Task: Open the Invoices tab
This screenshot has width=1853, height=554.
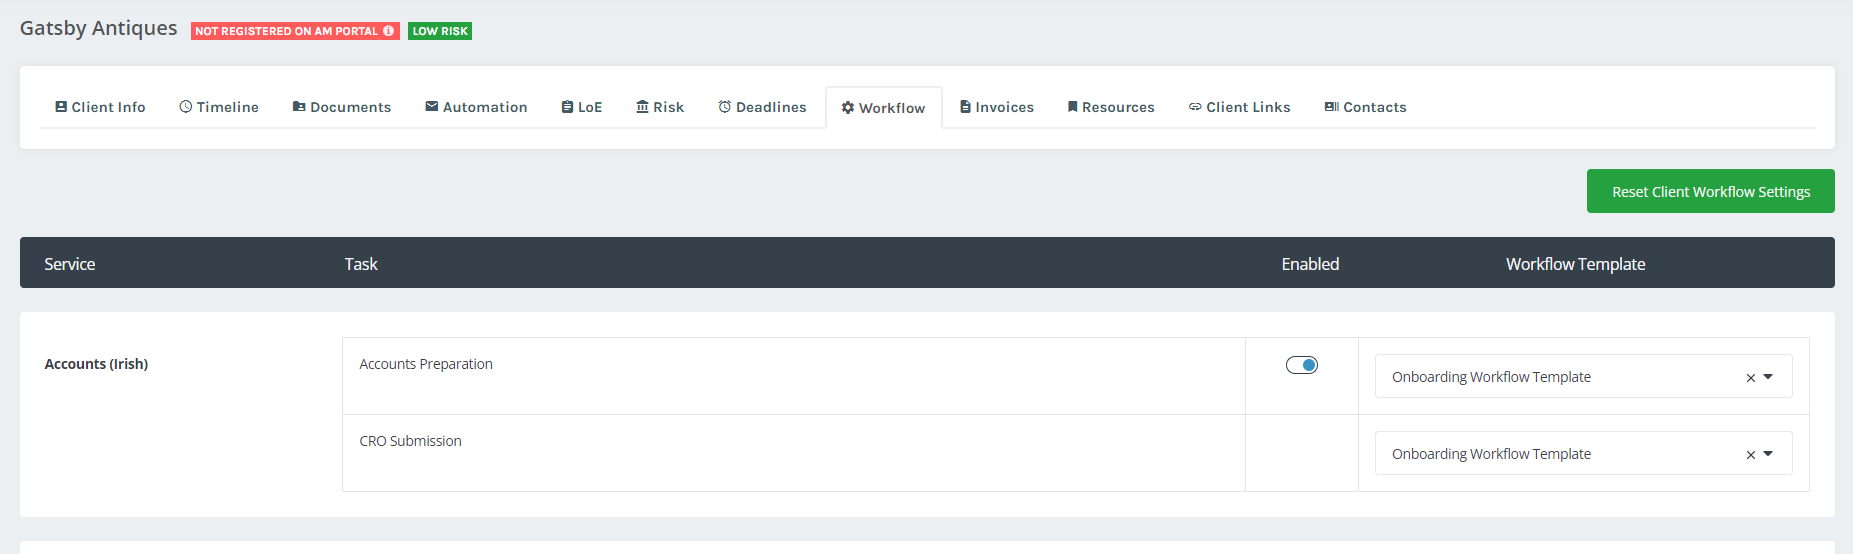Action: 997,107
